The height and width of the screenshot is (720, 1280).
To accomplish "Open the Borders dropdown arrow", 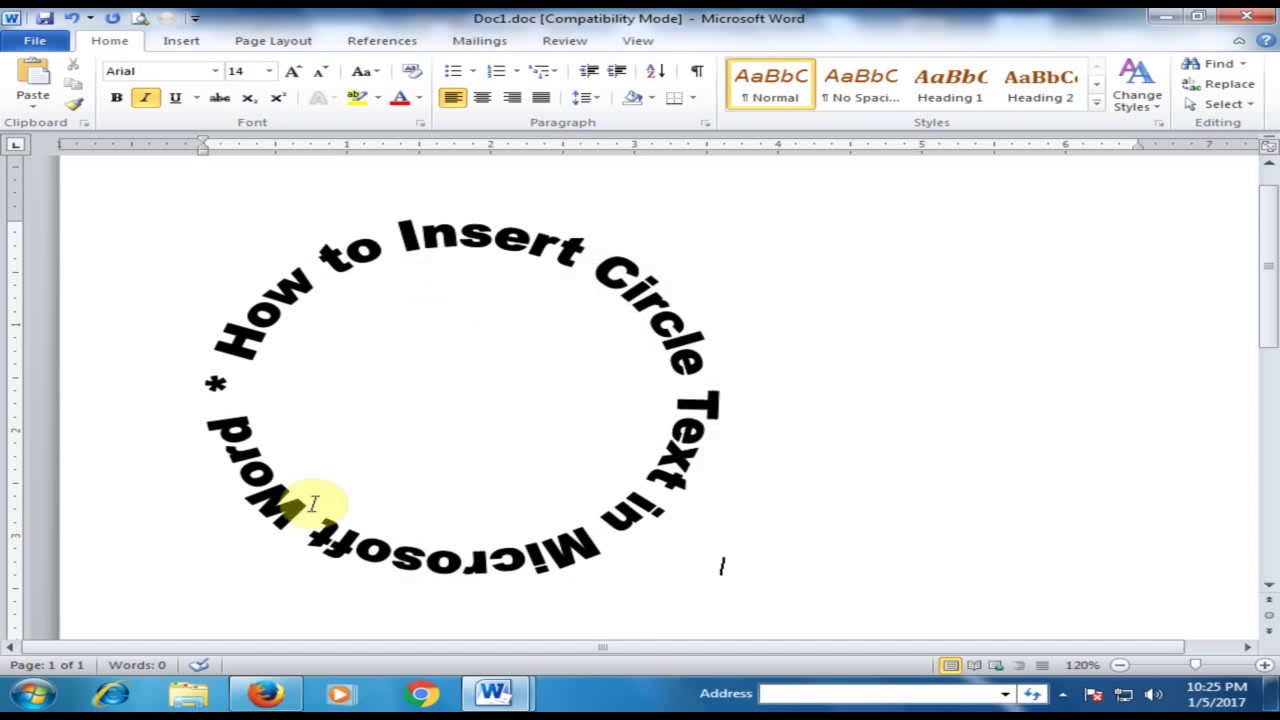I will [693, 98].
